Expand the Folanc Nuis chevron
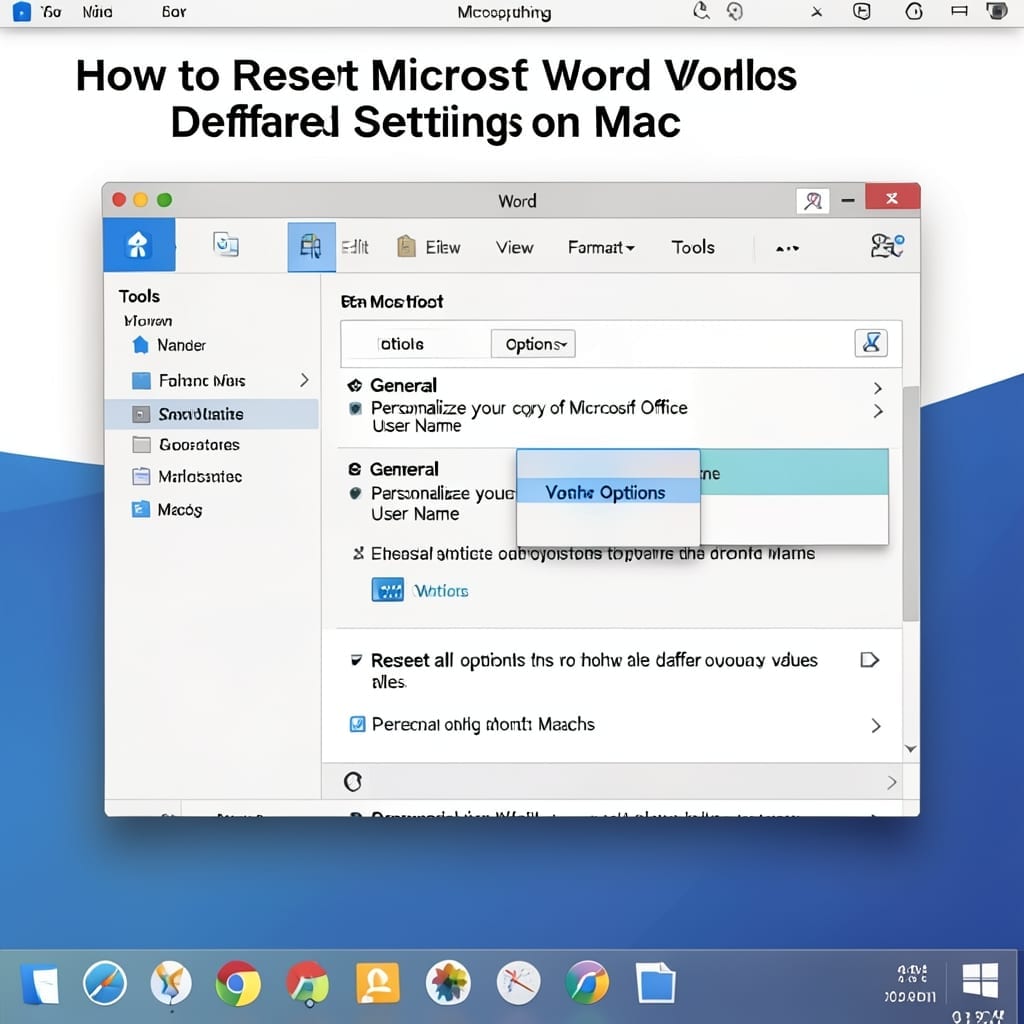Image resolution: width=1024 pixels, height=1024 pixels. click(x=304, y=380)
